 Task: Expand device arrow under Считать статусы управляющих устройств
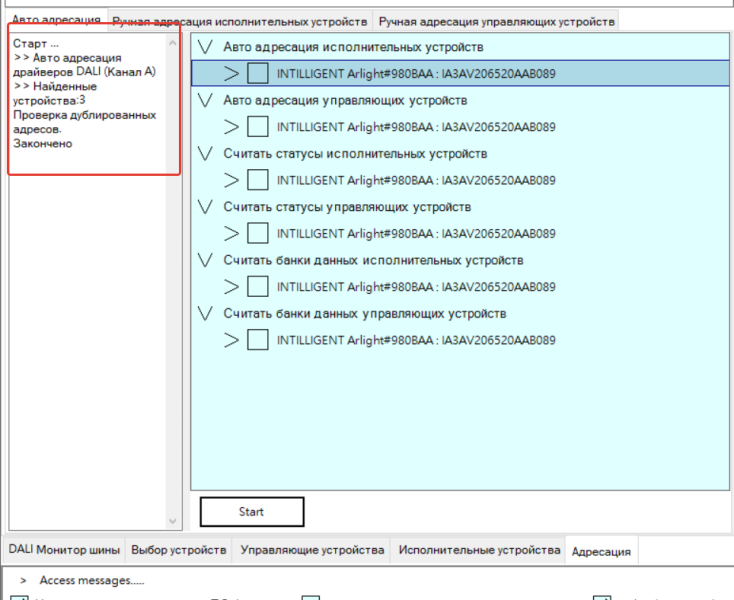(x=231, y=234)
